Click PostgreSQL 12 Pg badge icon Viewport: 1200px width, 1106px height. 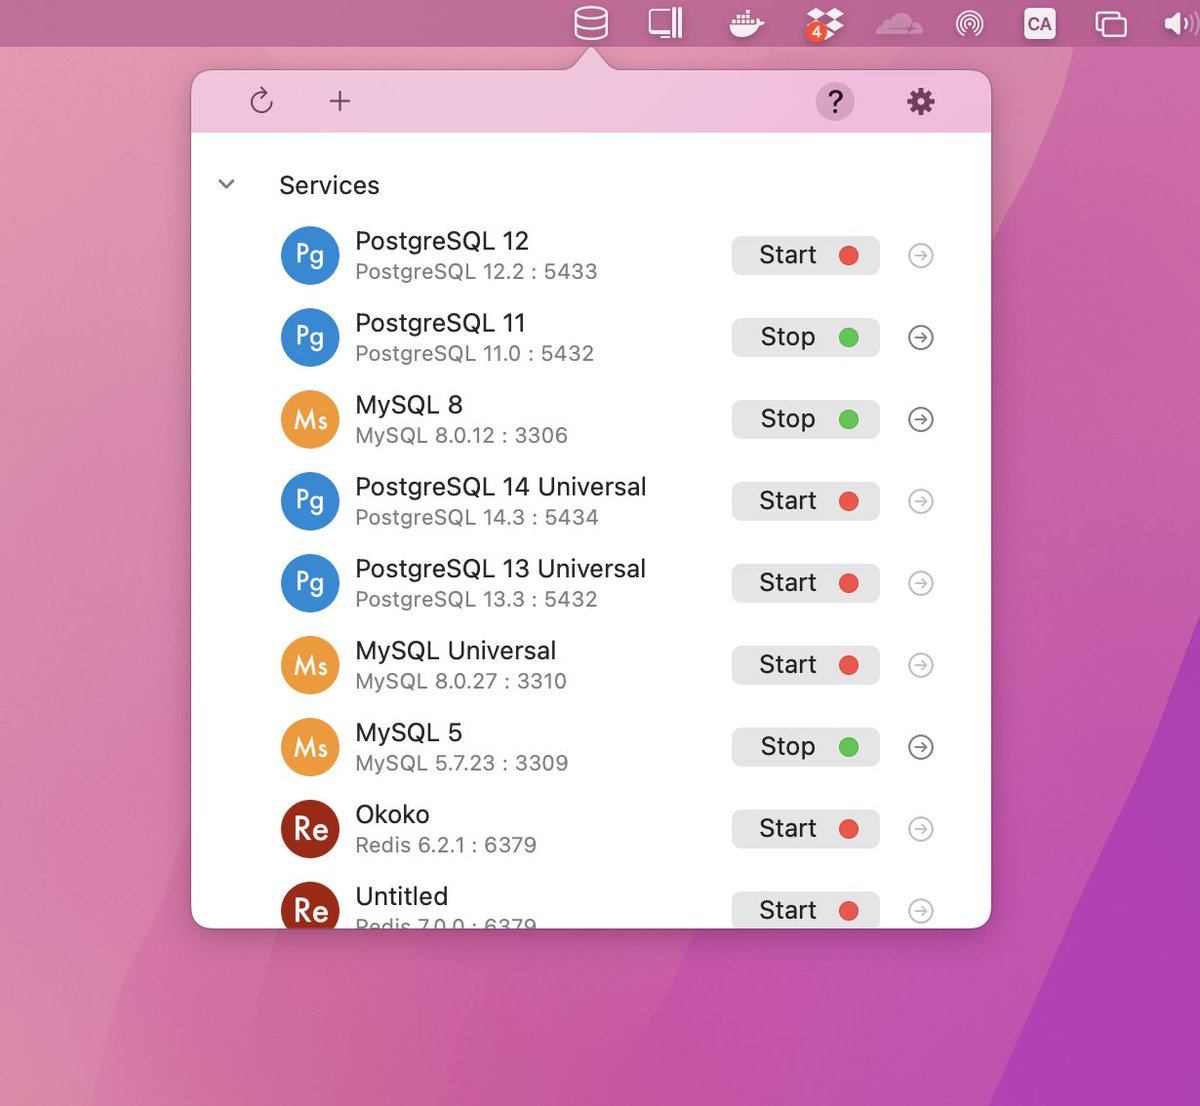[310, 256]
